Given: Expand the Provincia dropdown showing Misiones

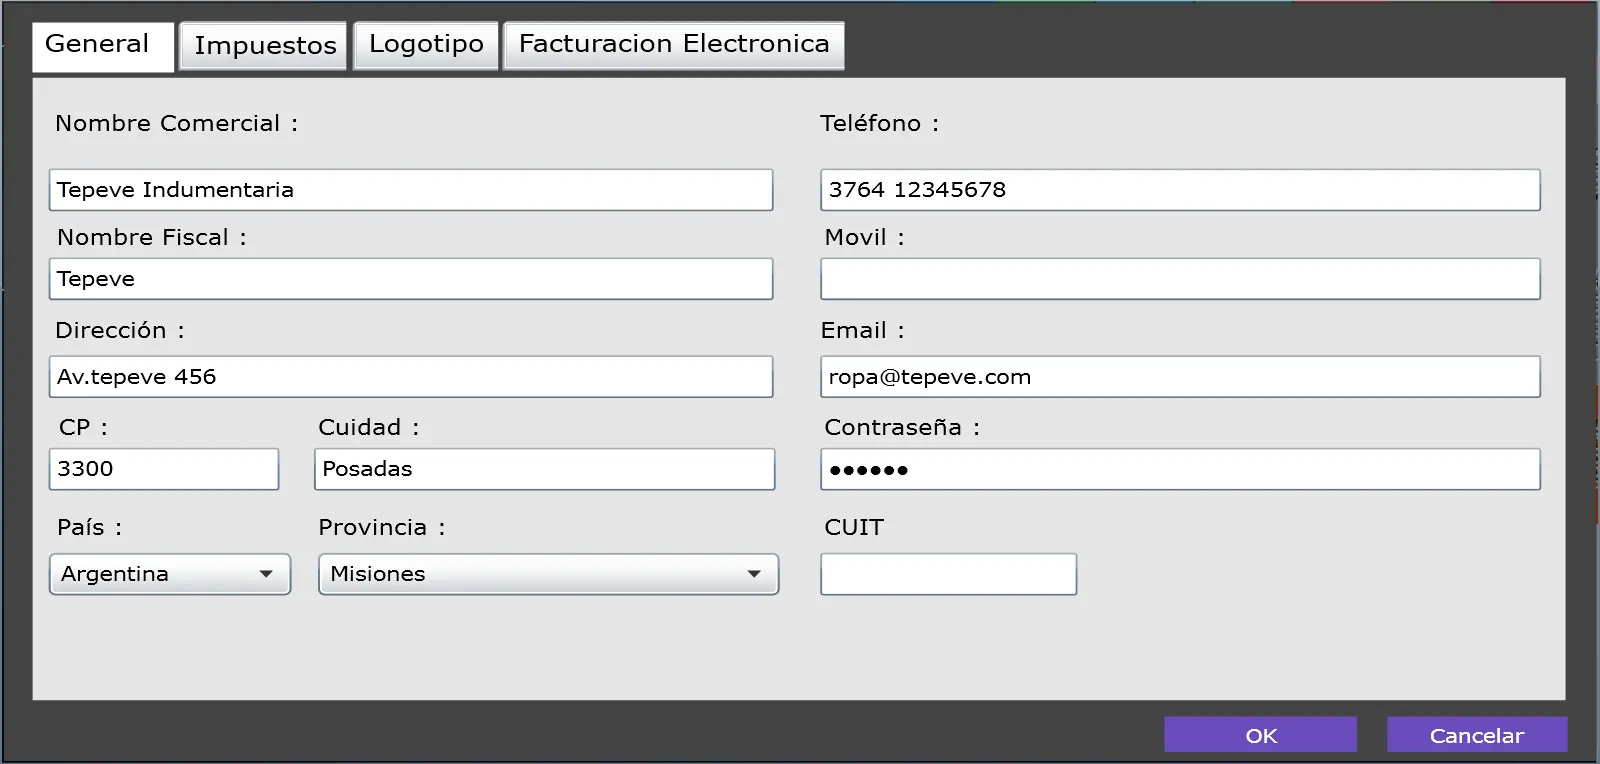Looking at the screenshot, I should tap(549, 574).
